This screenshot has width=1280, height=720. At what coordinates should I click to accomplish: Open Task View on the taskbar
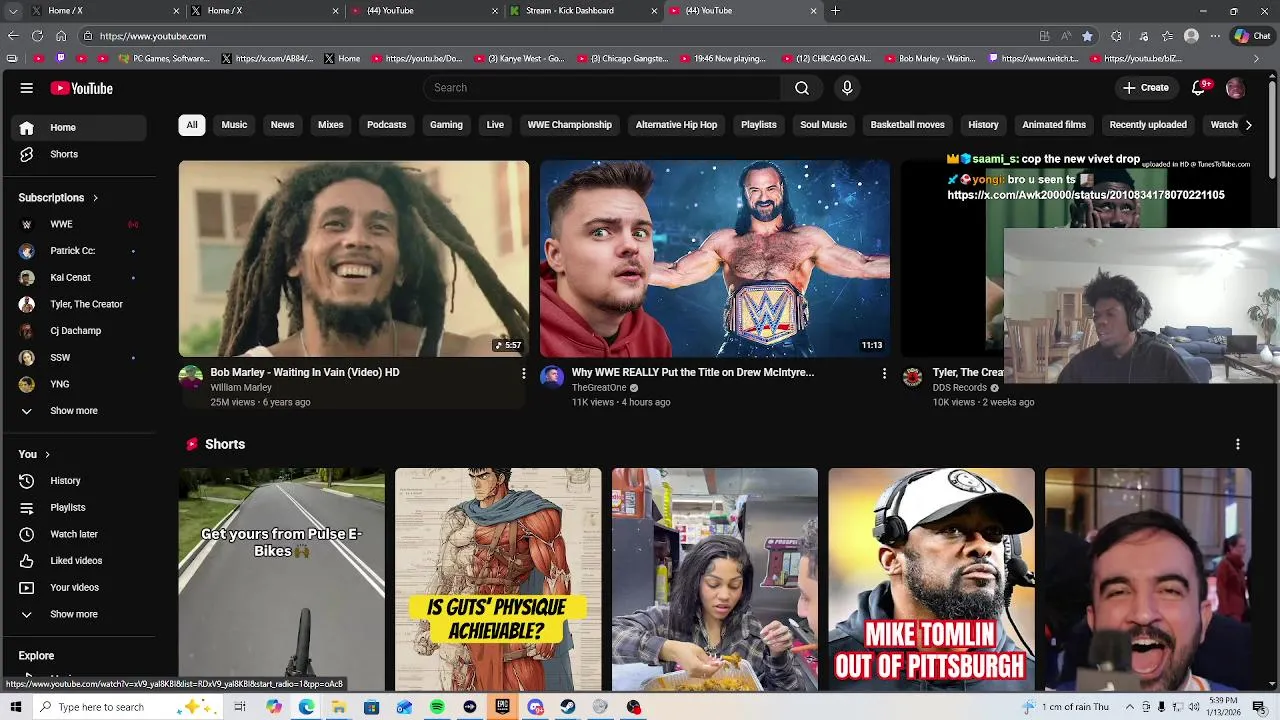pyautogui.click(x=240, y=707)
